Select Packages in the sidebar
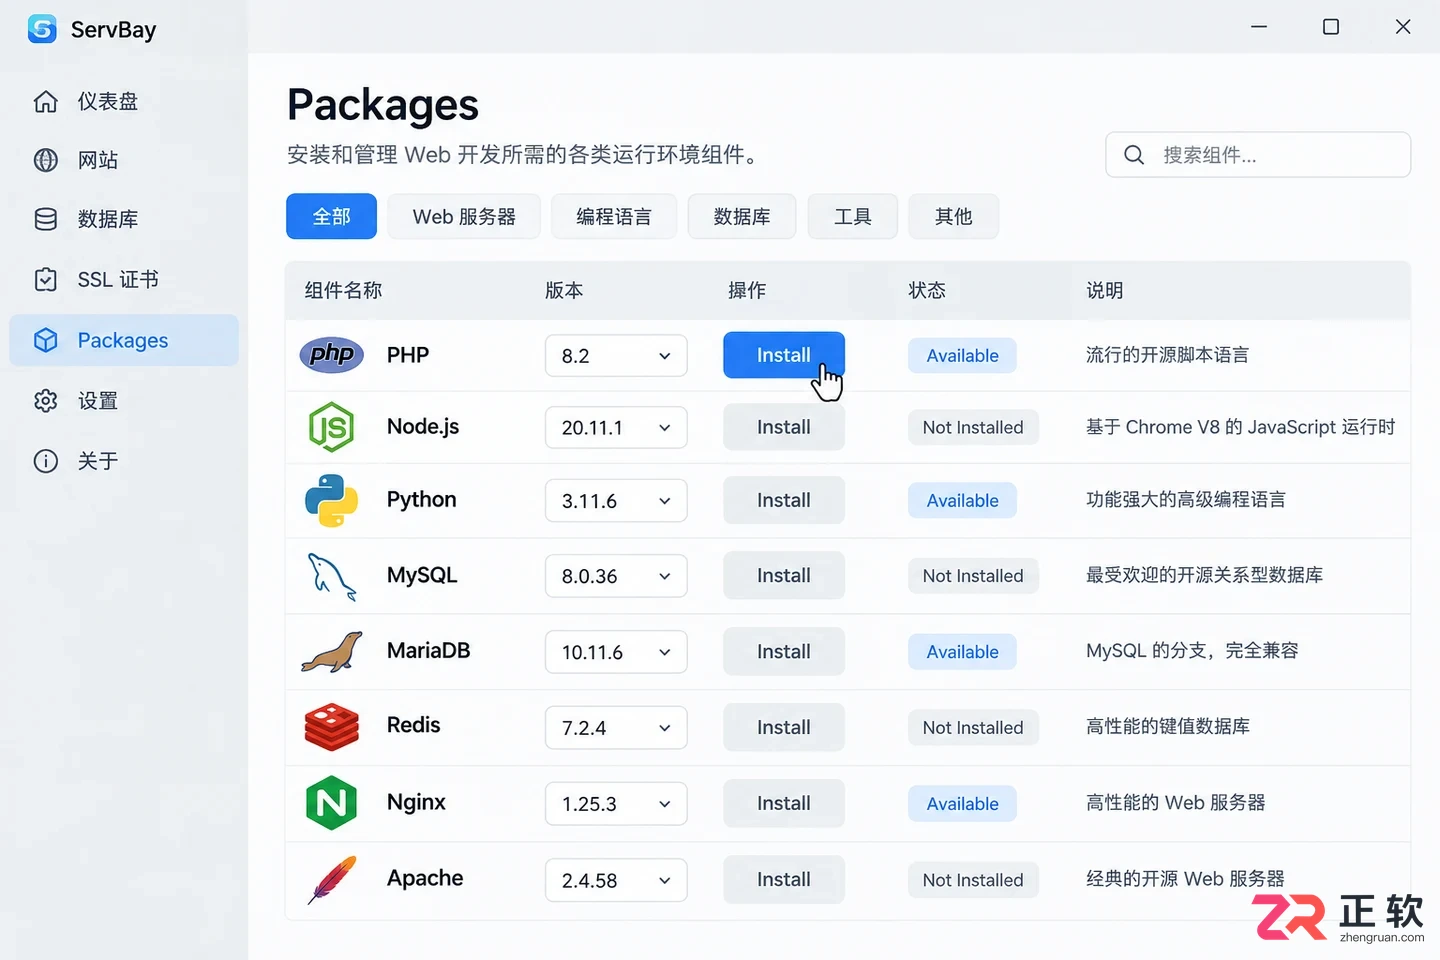 coord(124,340)
